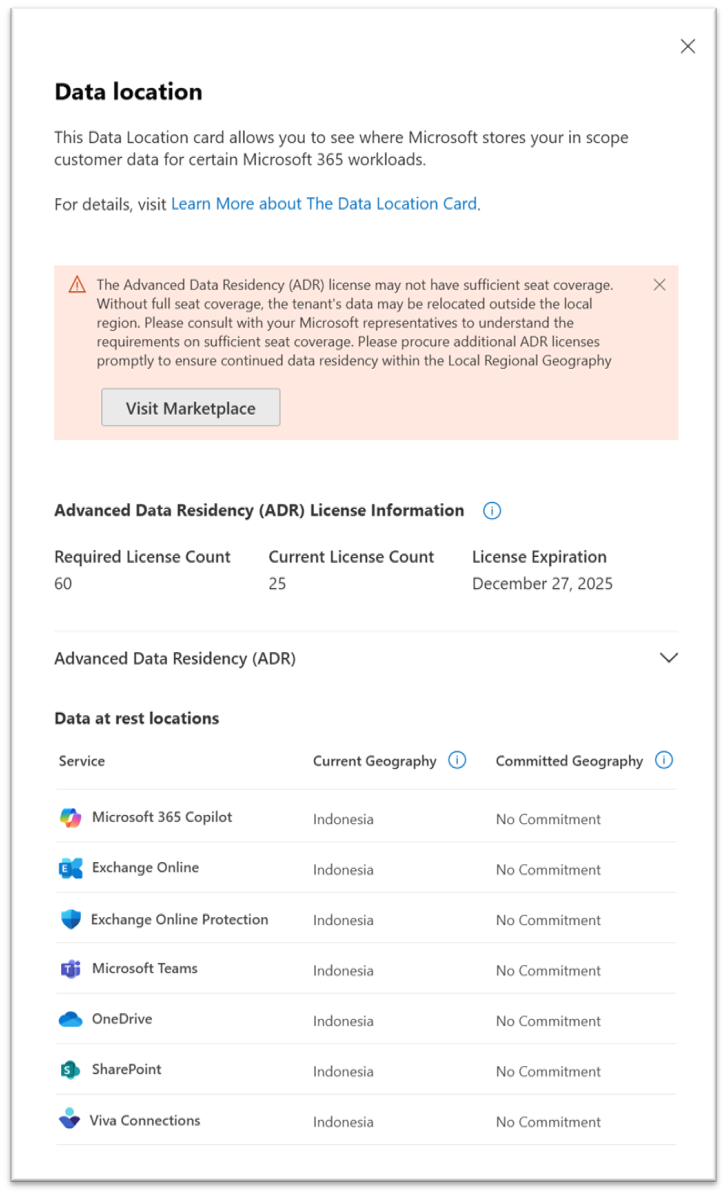This screenshot has width=727, height=1195.
Task: Click the SharePoint service name
Action: (x=127, y=1069)
